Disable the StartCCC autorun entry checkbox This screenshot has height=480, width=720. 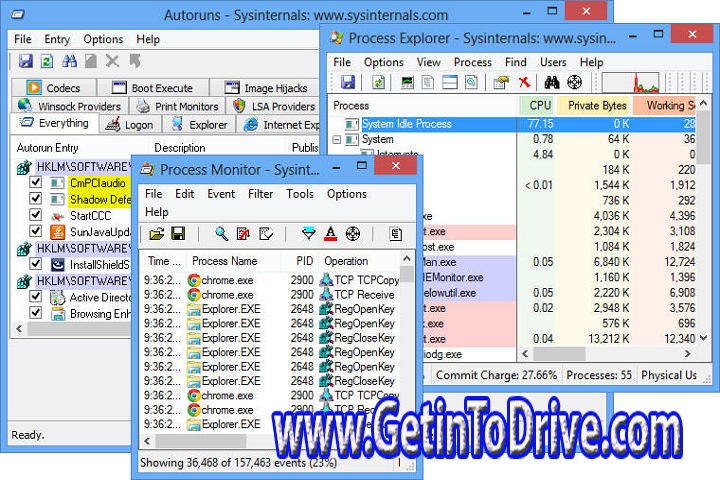click(35, 215)
